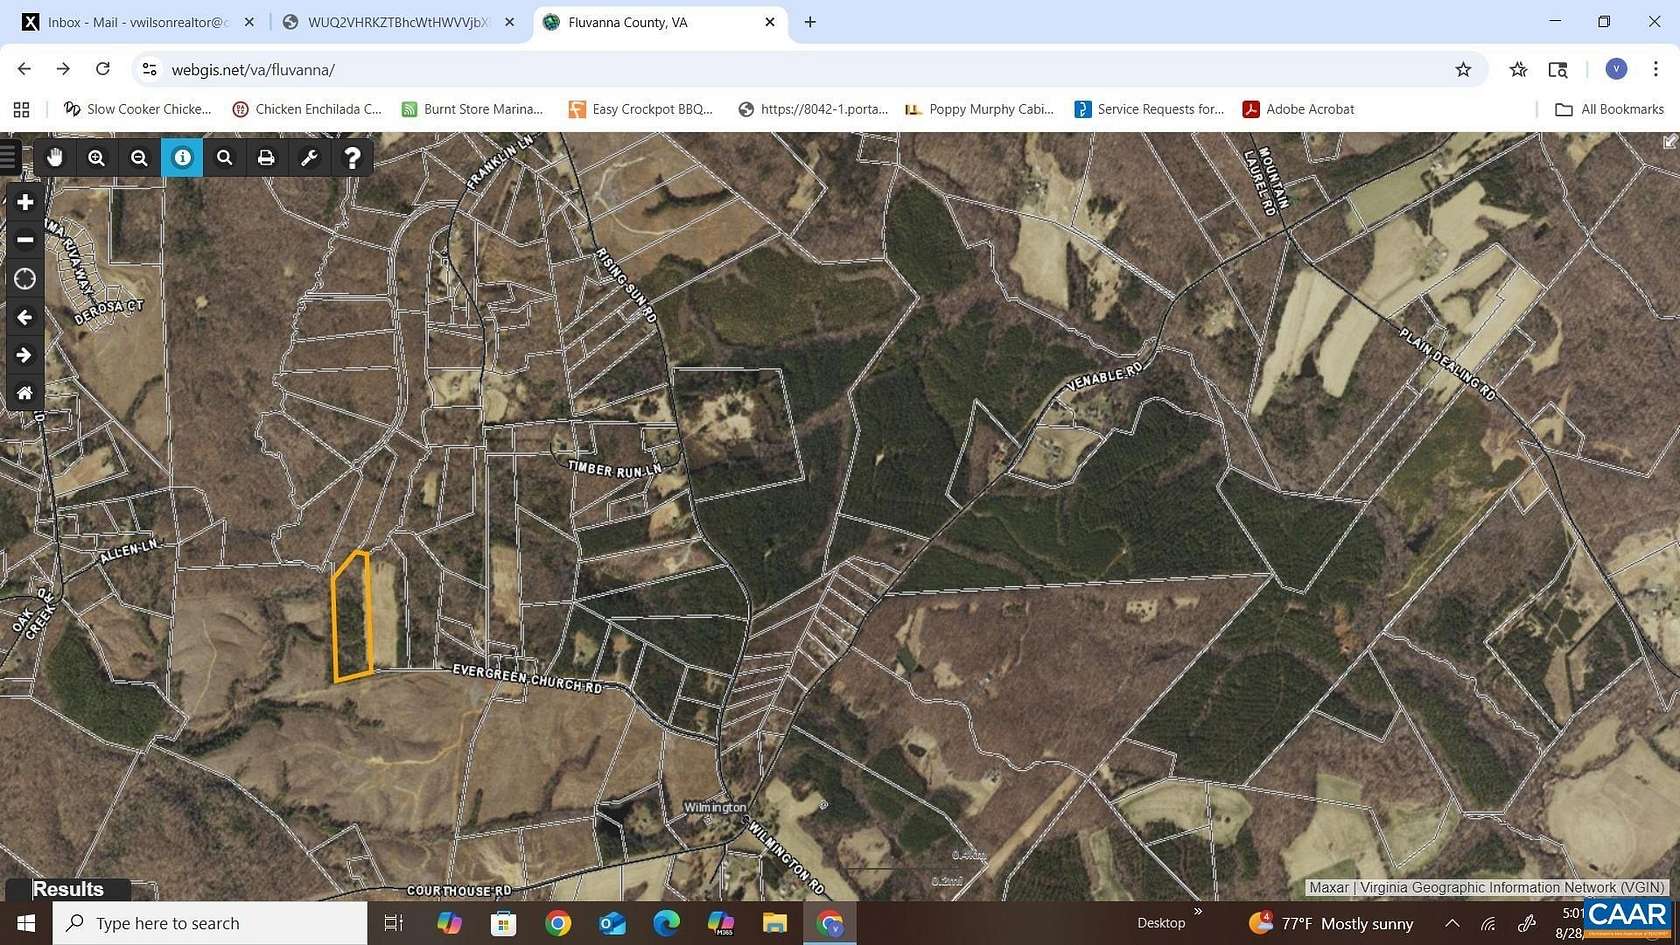The height and width of the screenshot is (945, 1680).
Task: Select the Pan tool on the map toolbar
Action: [x=55, y=157]
